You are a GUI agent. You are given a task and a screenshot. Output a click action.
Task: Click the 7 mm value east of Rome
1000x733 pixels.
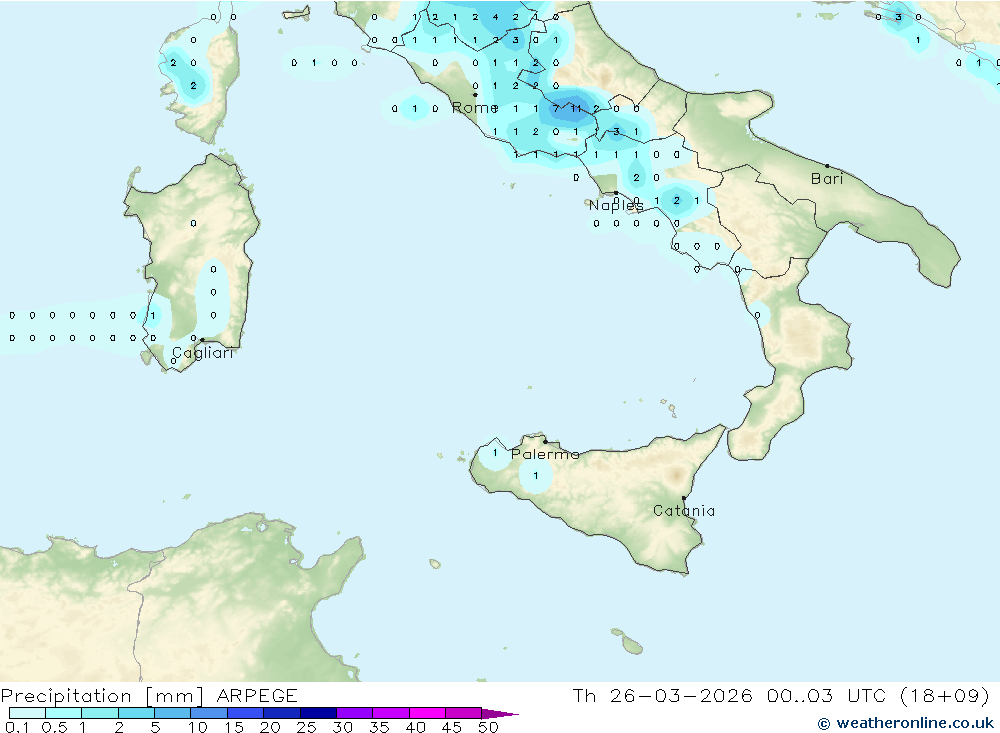coord(556,108)
